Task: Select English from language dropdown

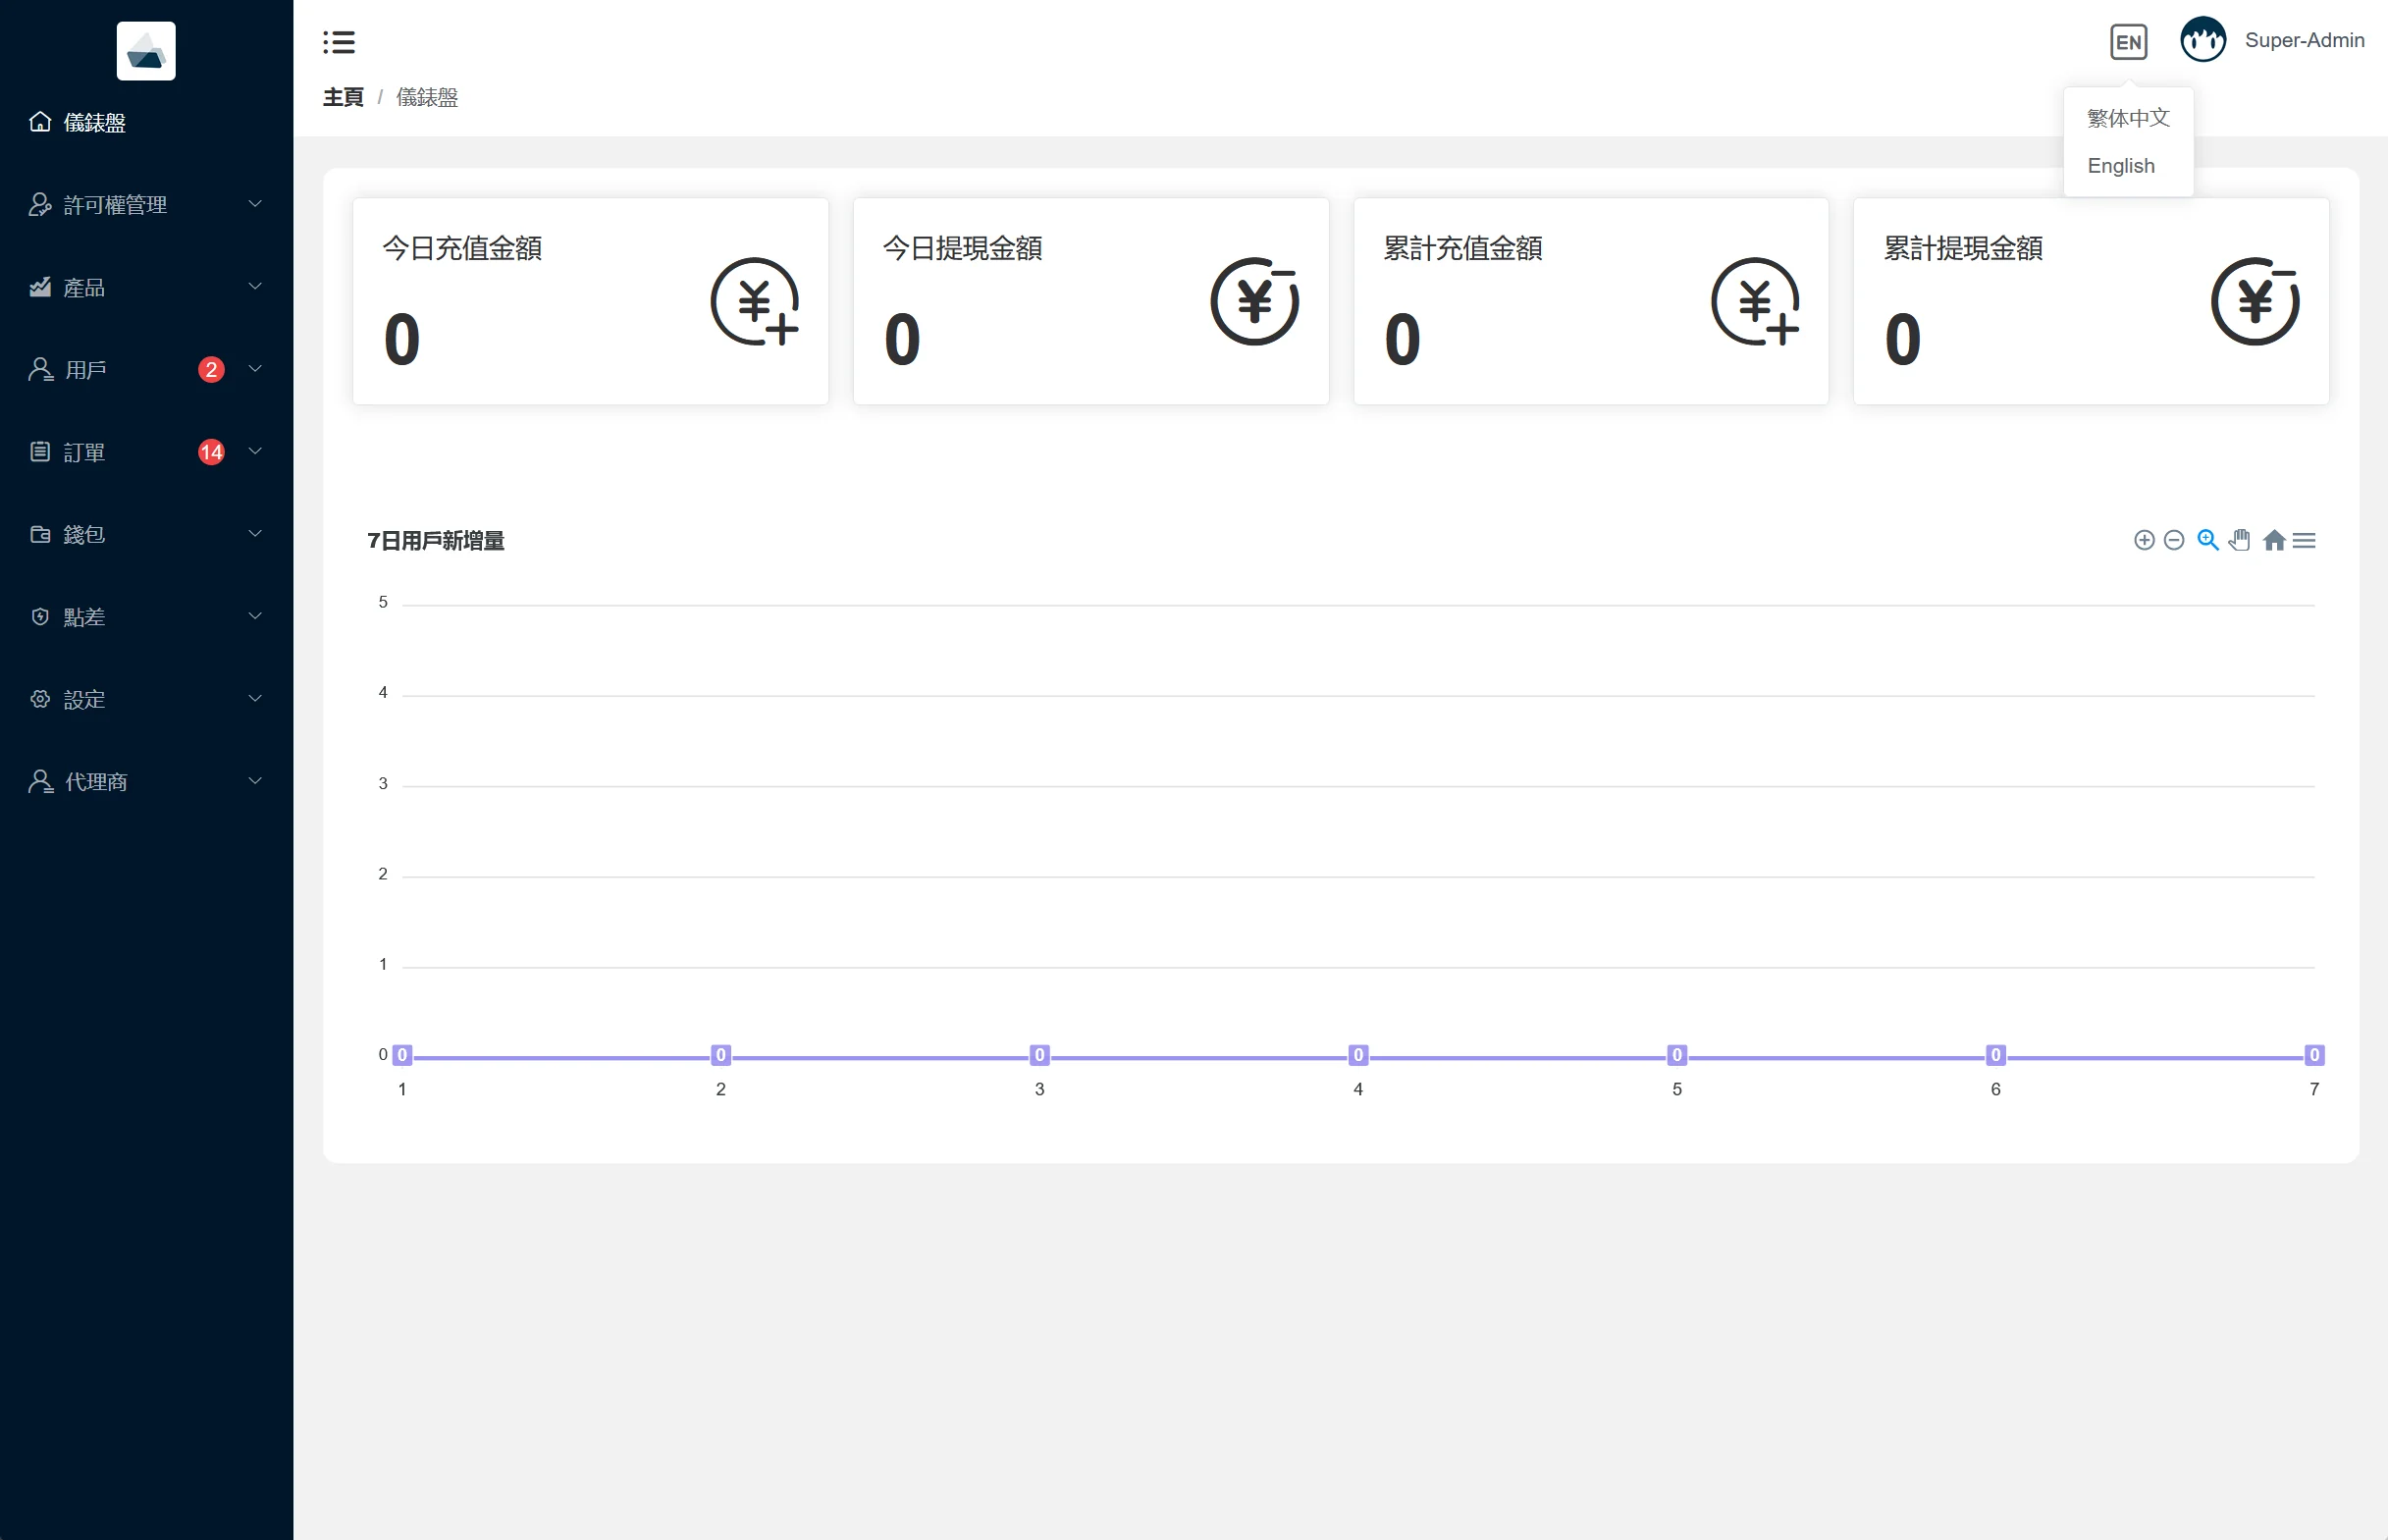Action: click(2120, 166)
